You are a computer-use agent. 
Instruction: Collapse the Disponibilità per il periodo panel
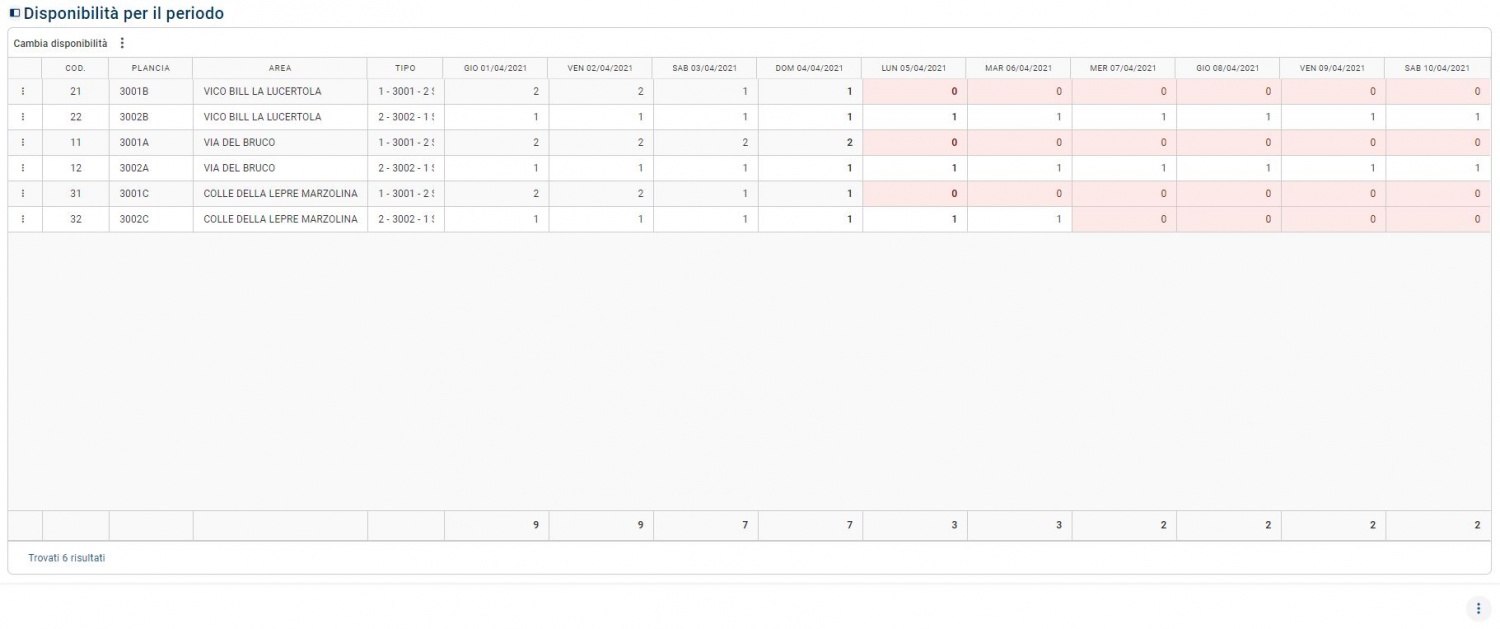(x=15, y=14)
